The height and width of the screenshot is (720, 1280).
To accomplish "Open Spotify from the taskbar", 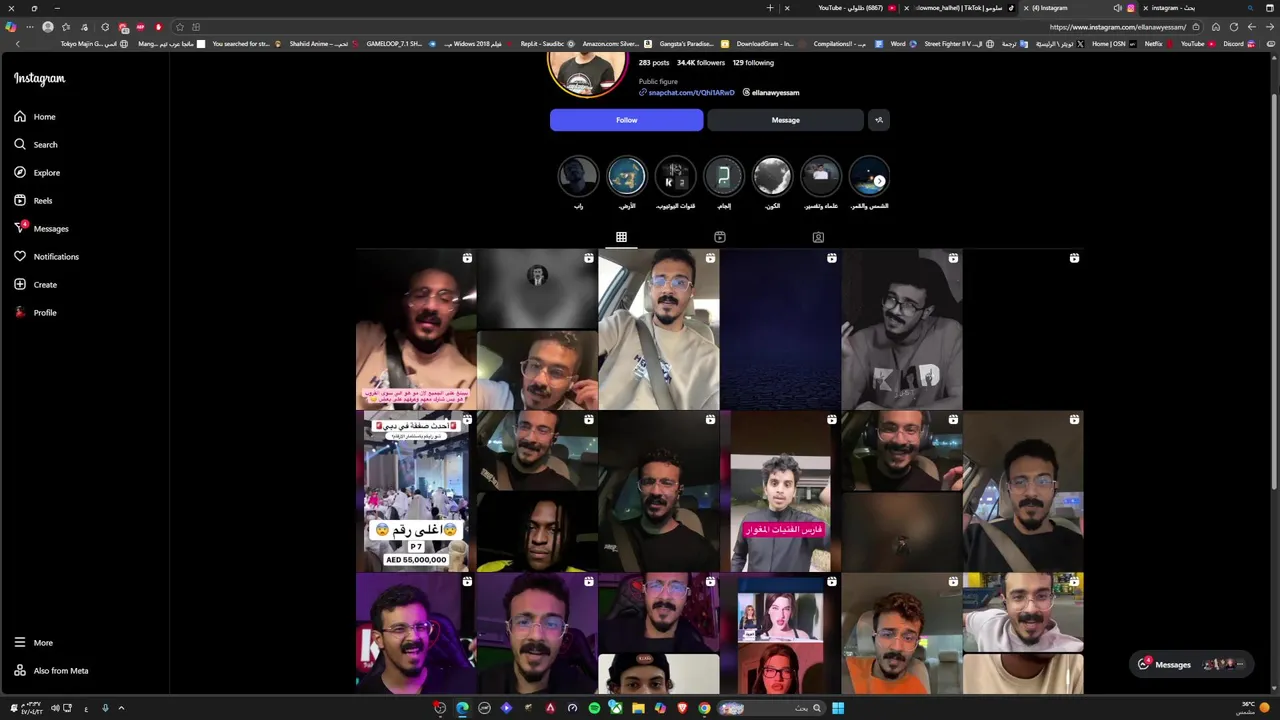I will point(594,708).
